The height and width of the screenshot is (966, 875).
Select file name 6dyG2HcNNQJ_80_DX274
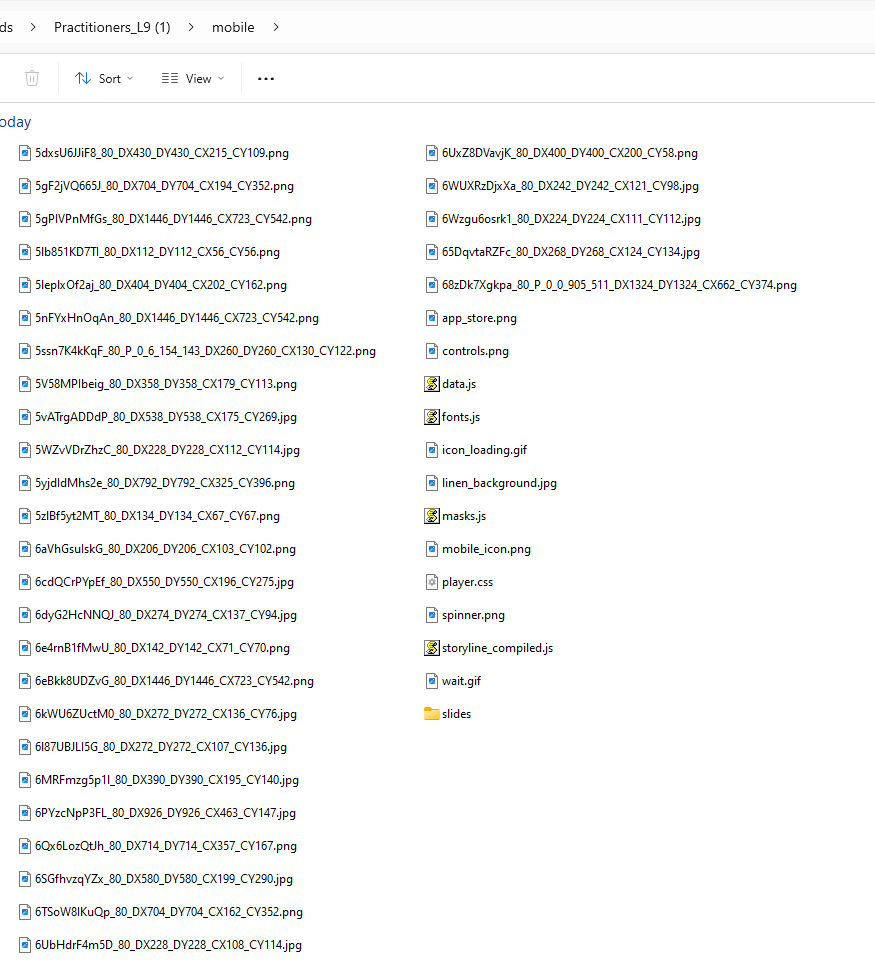pyautogui.click(x=166, y=614)
